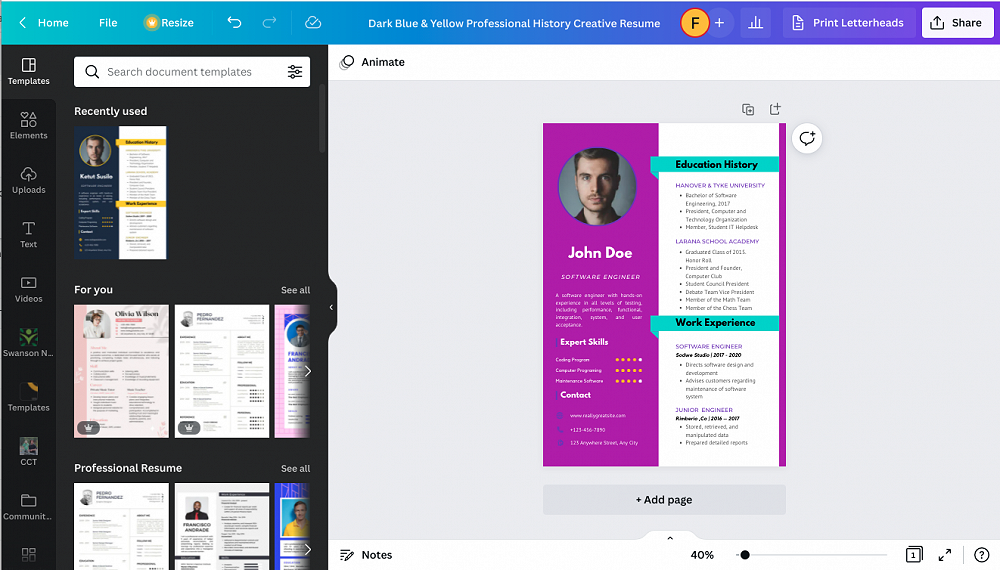
Task: Click the duplicate page icon
Action: coord(748,109)
